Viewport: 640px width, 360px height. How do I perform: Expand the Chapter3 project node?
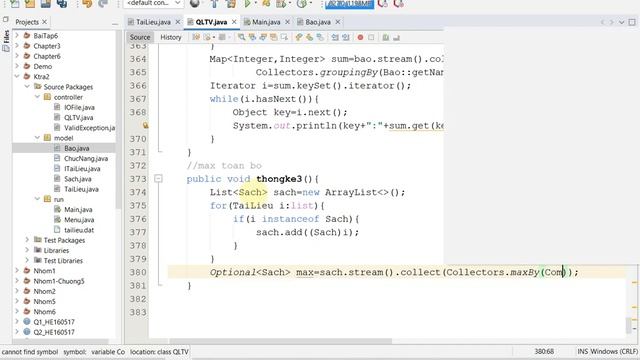(17, 46)
